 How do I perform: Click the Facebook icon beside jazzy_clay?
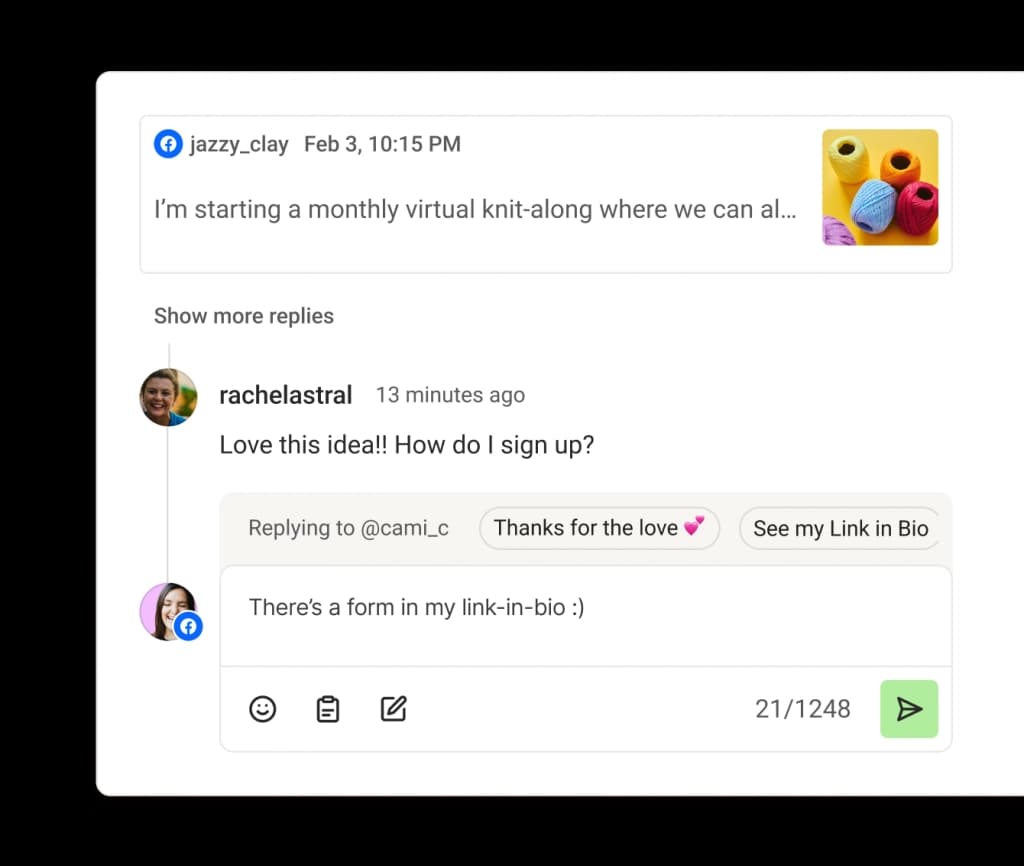point(168,143)
